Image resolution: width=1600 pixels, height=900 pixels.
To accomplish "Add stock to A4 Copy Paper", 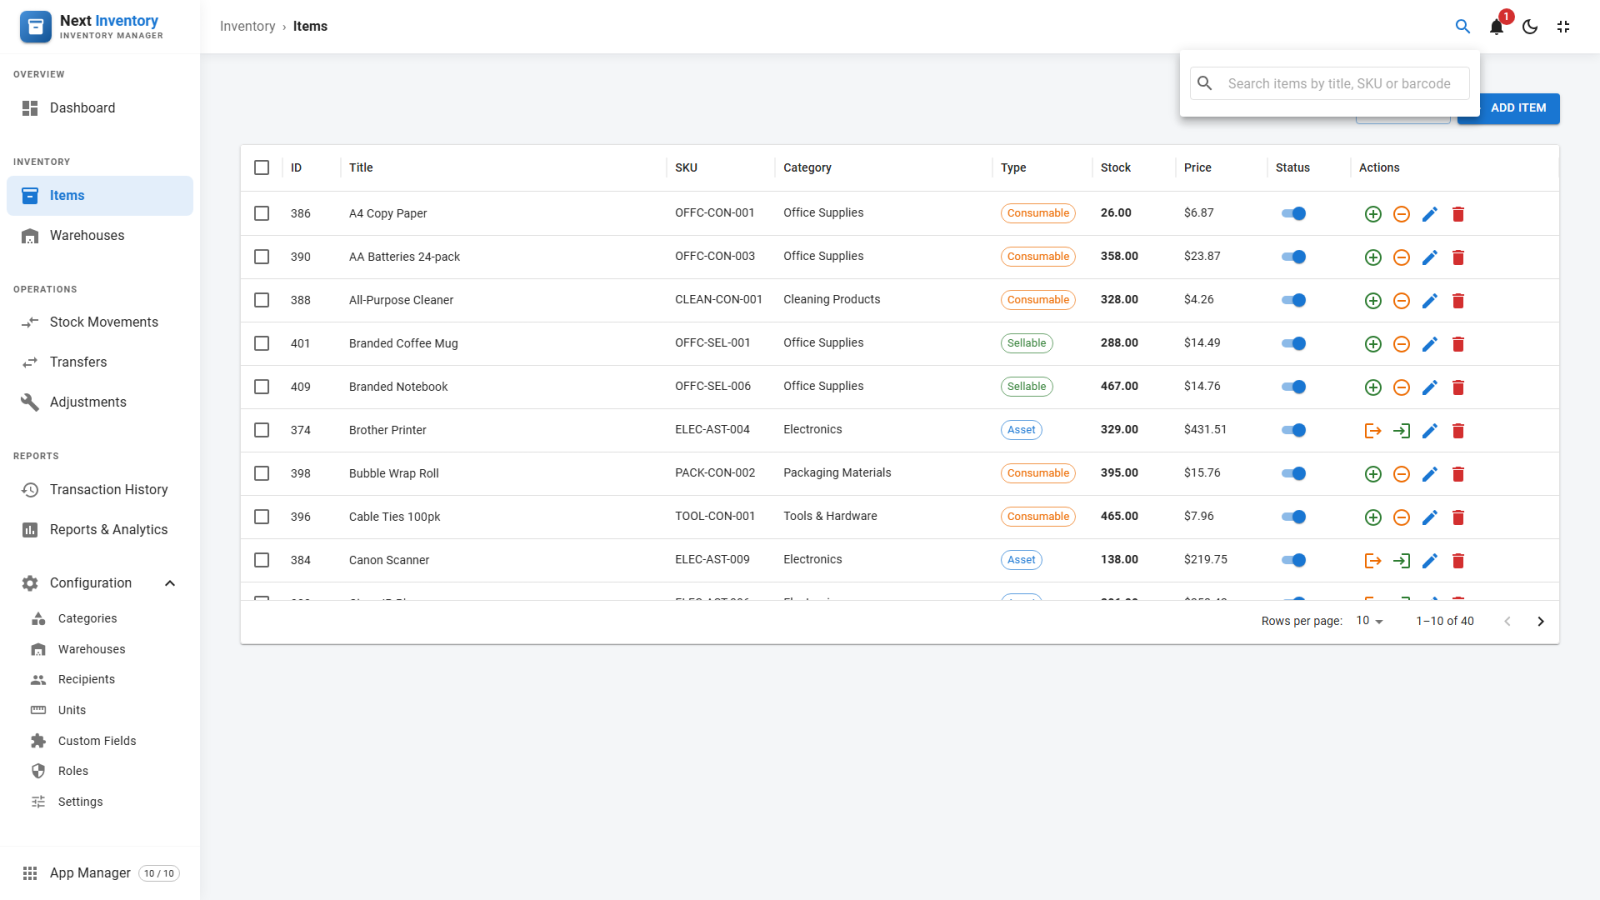I will [1373, 214].
